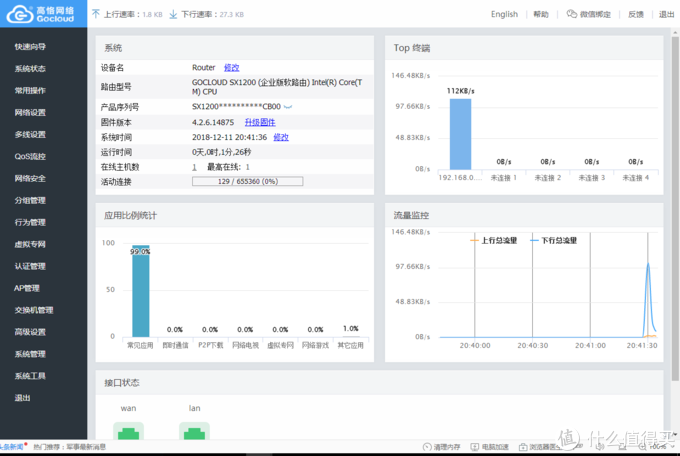This screenshot has height=456, width=680.
Task: Open 网络安全 sidebar menu
Action: pos(30,178)
